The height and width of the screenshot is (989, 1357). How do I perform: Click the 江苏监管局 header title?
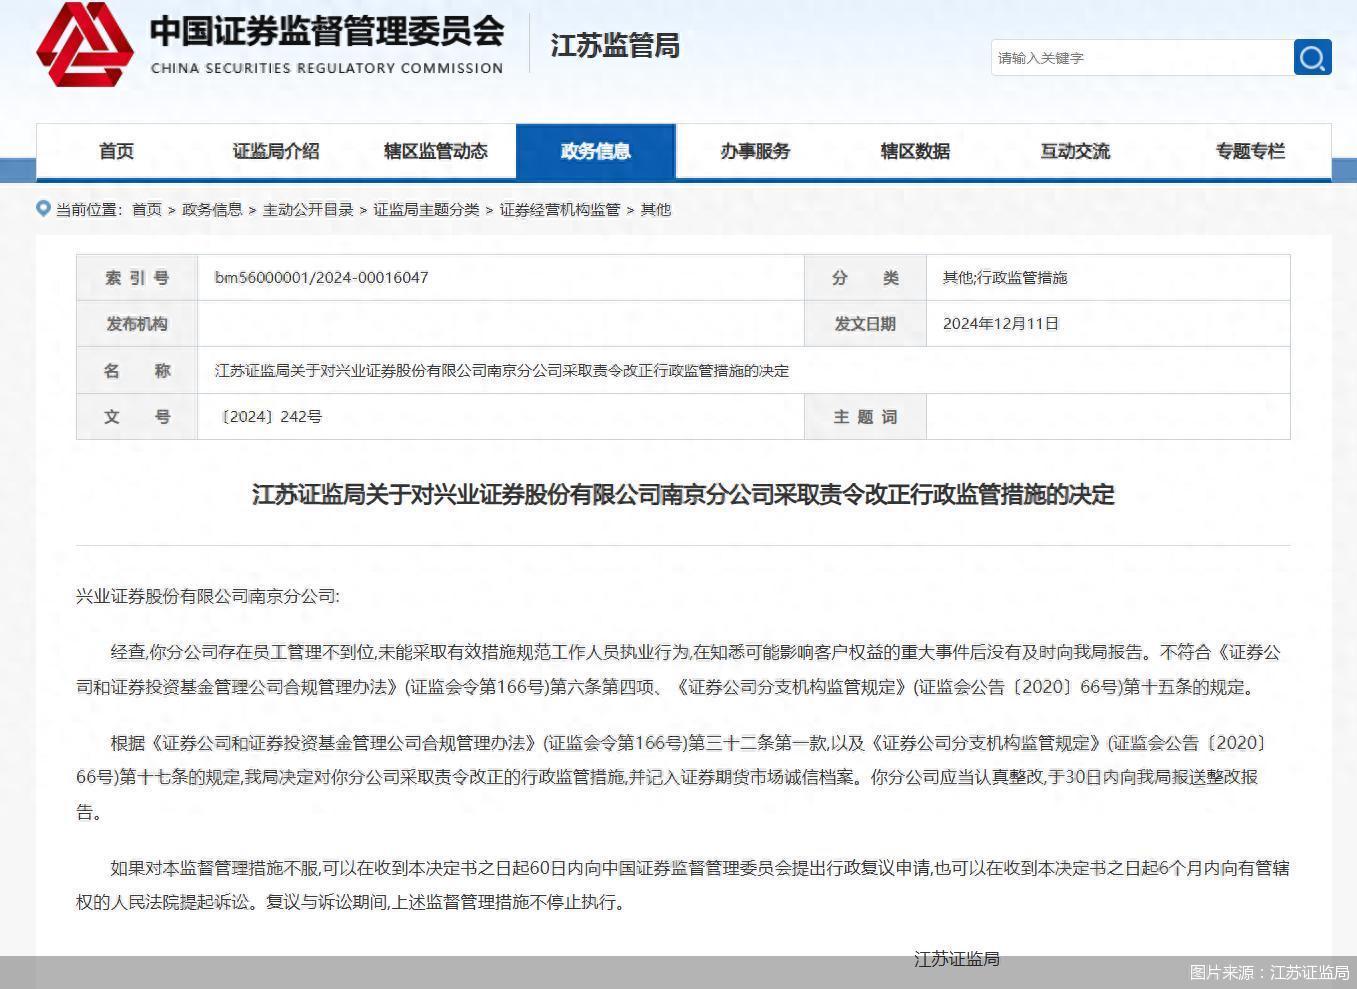pos(615,46)
